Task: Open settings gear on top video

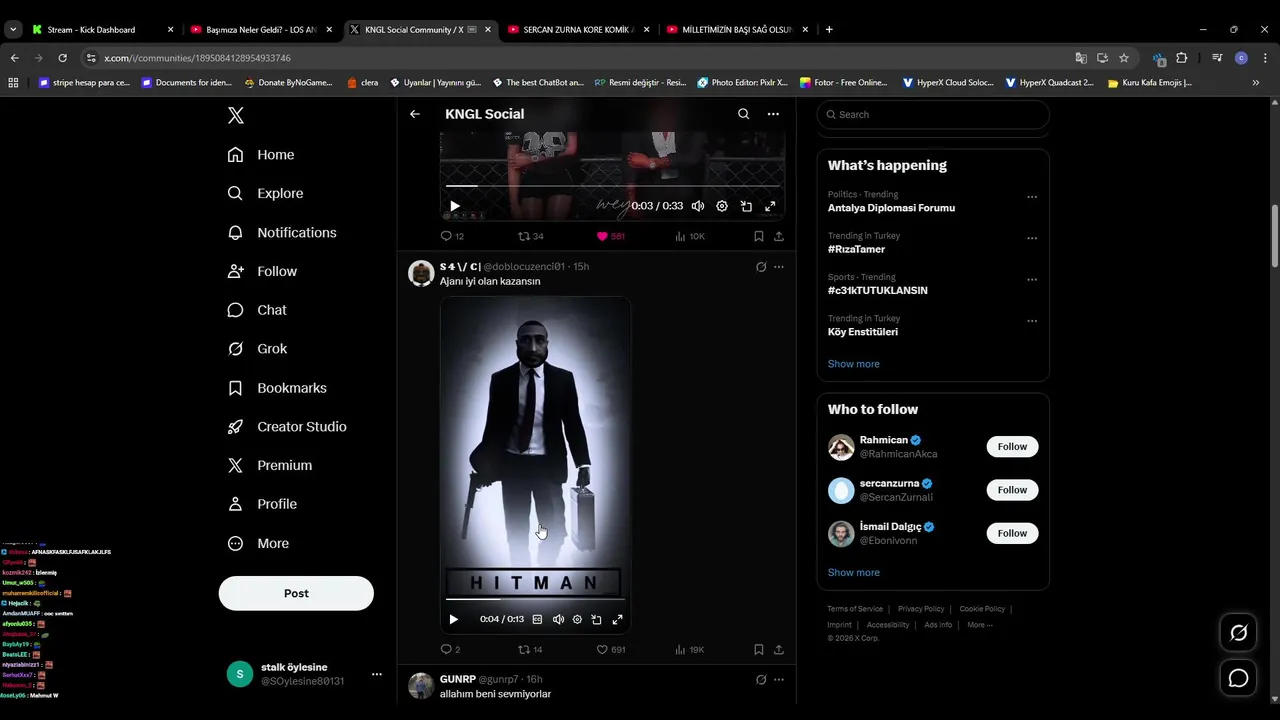Action: pyautogui.click(x=722, y=206)
